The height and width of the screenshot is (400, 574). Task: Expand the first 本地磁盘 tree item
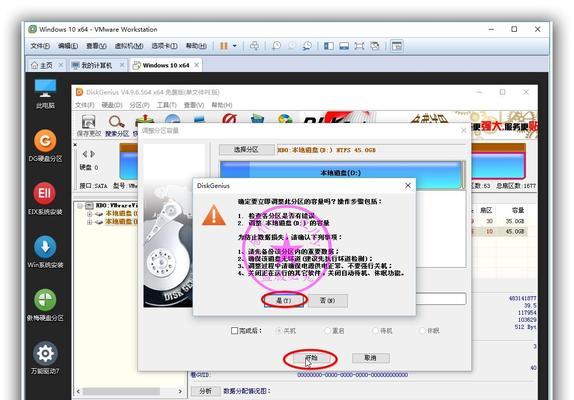tap(89, 213)
